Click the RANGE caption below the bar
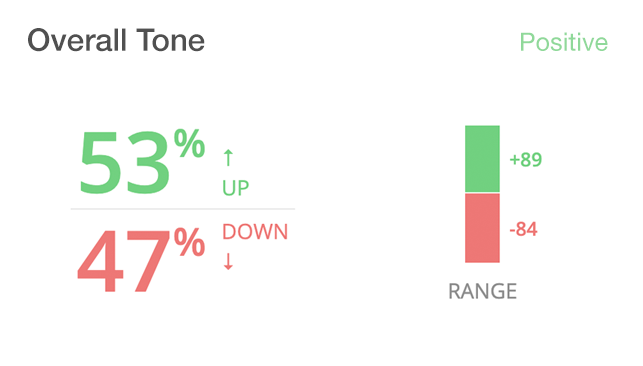643x366 pixels. [483, 291]
